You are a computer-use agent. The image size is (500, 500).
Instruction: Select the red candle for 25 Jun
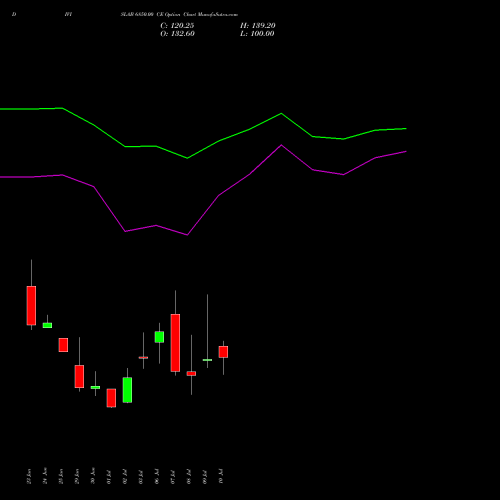pos(63,345)
